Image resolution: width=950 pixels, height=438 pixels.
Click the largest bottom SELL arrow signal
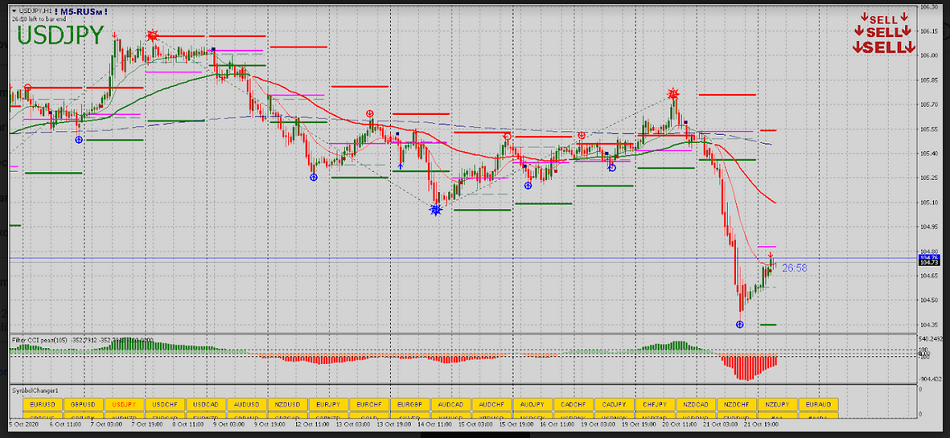884,47
